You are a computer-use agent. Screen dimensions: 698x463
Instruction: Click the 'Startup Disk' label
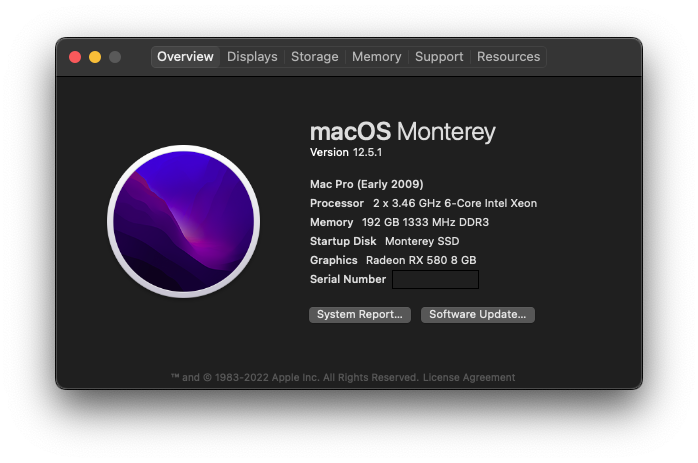343,241
